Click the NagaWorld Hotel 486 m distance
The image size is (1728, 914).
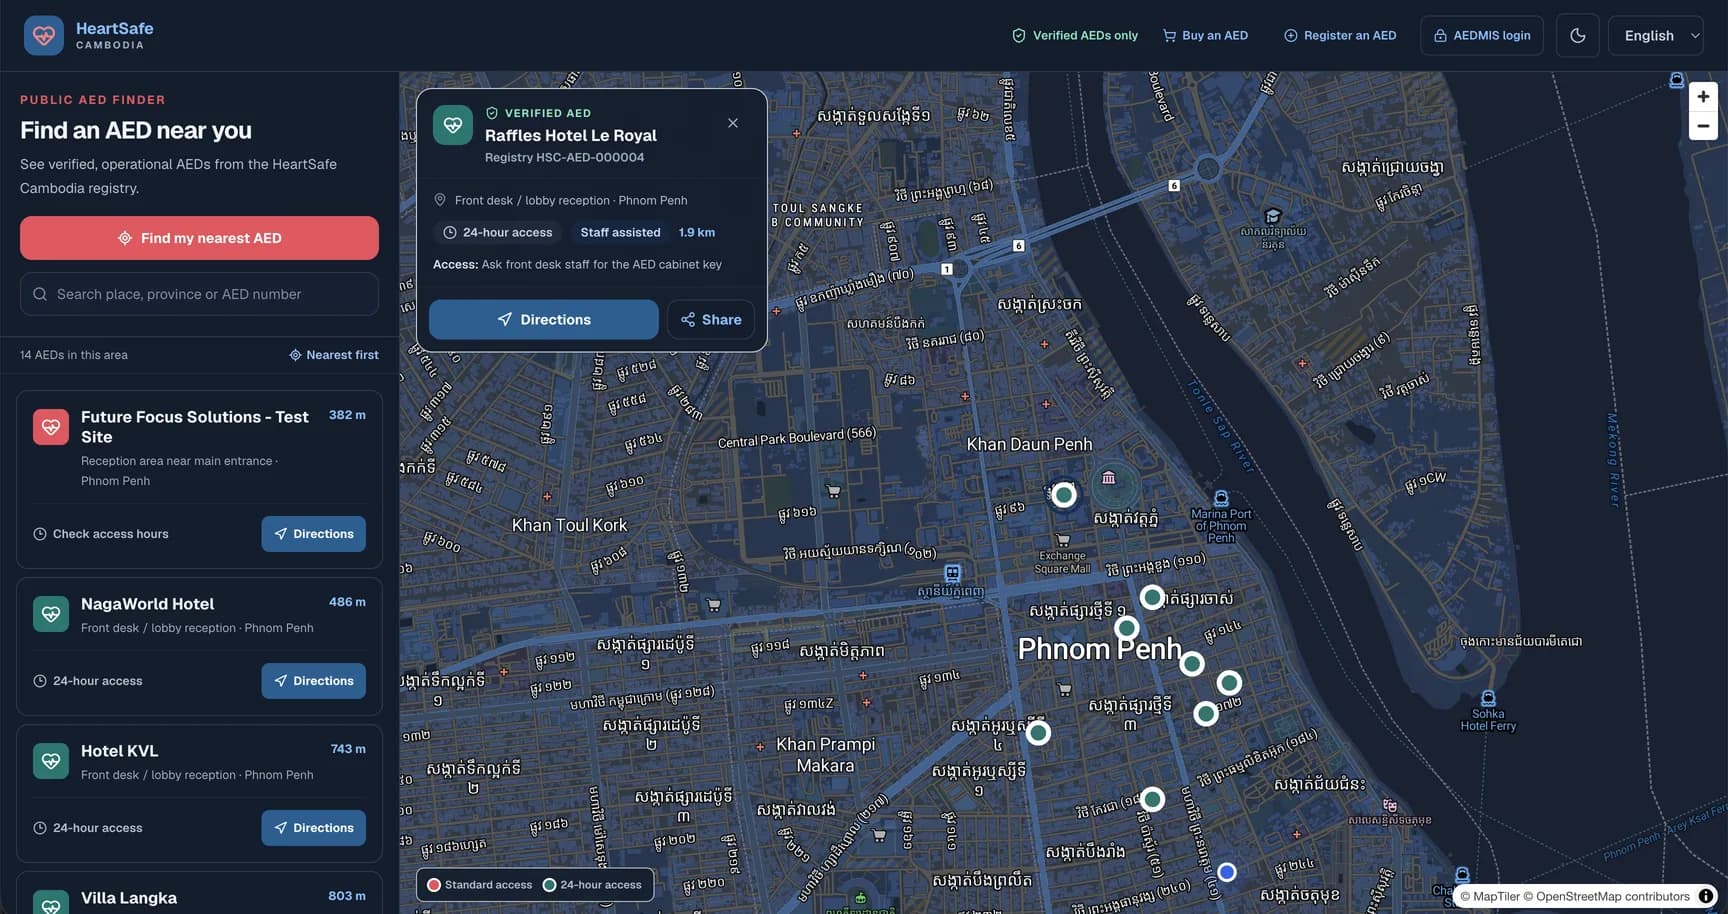click(347, 602)
